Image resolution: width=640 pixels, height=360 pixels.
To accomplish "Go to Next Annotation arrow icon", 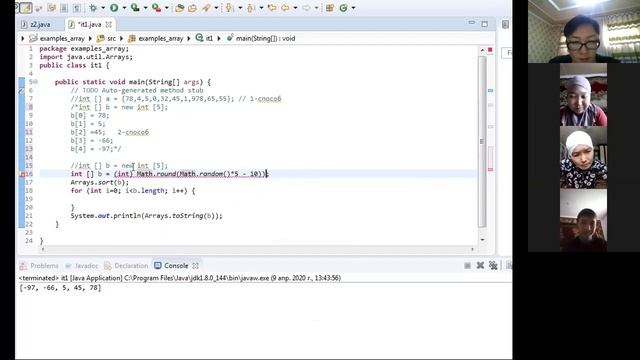I will click(x=229, y=8).
